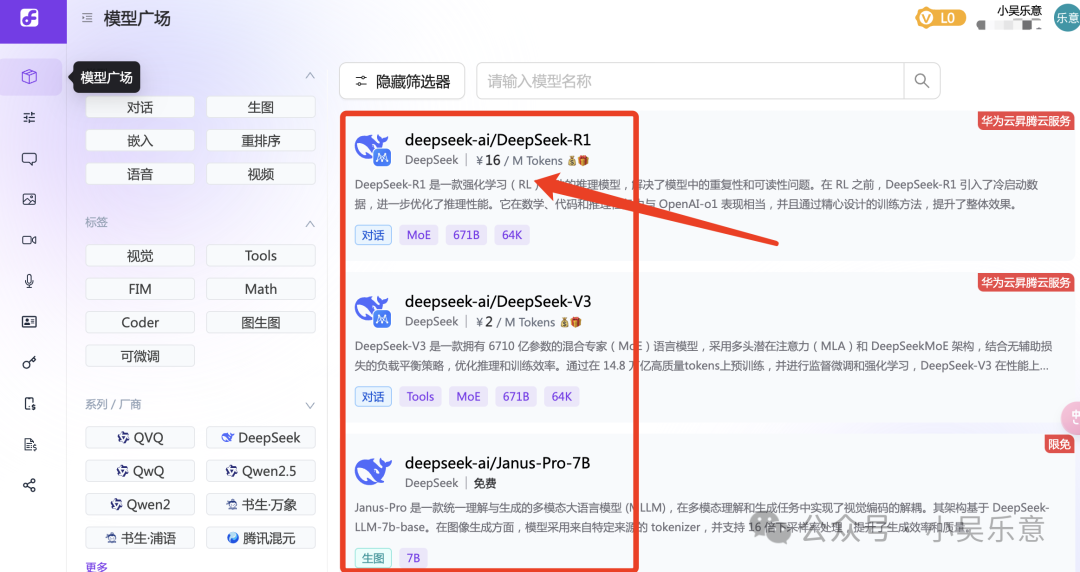Toggle the 可微调 tag filter
1080x572 pixels.
pyautogui.click(x=140, y=356)
